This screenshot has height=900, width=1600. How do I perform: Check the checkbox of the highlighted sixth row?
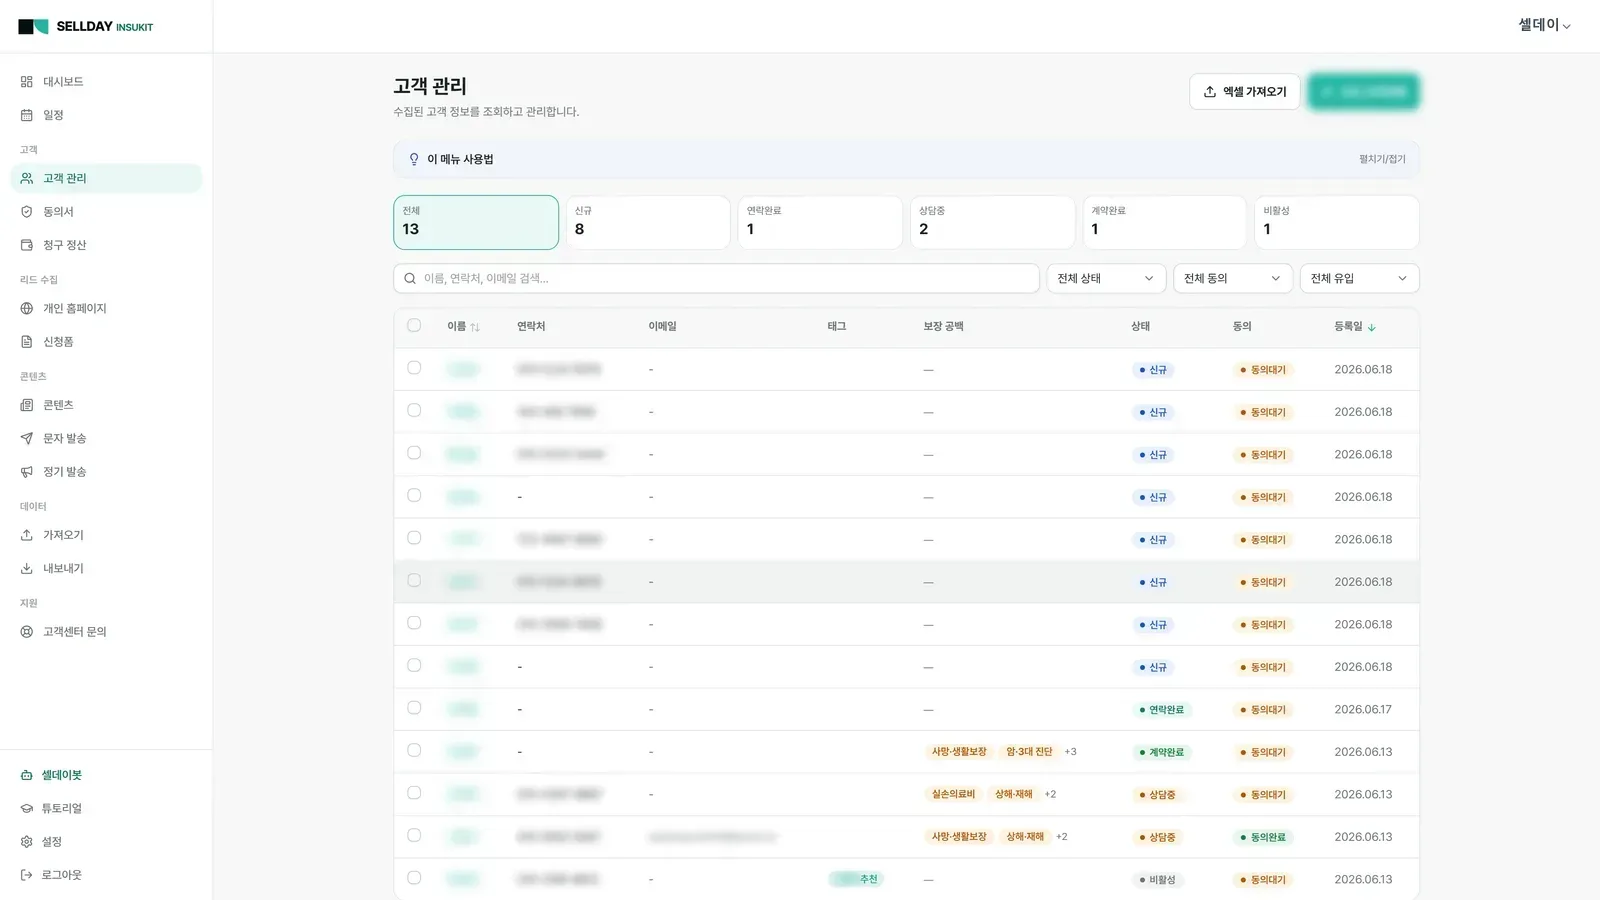(414, 581)
